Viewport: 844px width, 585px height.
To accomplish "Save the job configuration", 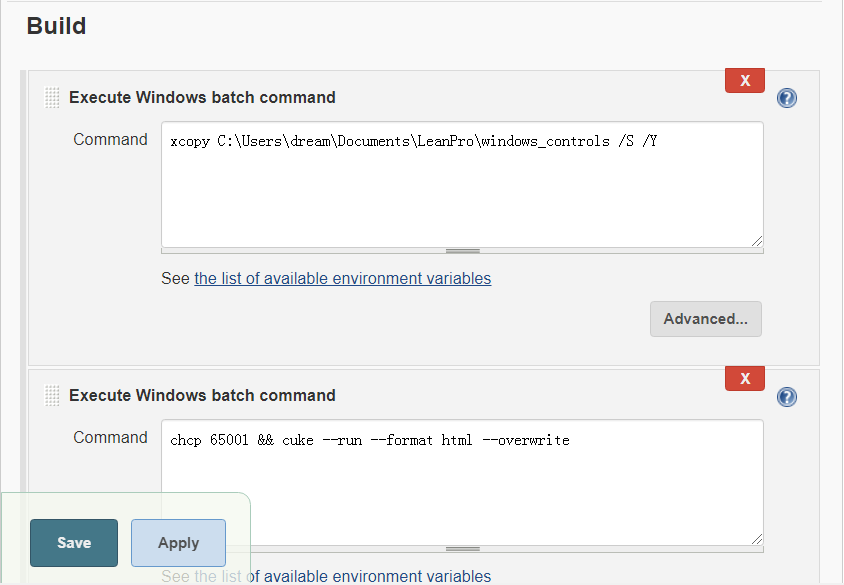I will tap(73, 542).
